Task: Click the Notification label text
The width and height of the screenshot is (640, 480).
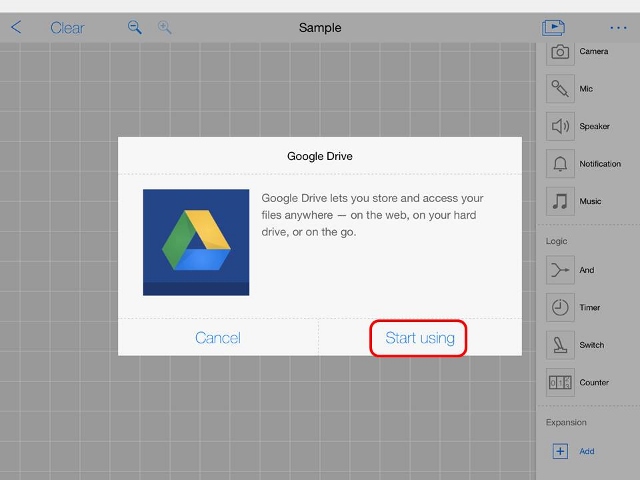Action: tap(600, 164)
